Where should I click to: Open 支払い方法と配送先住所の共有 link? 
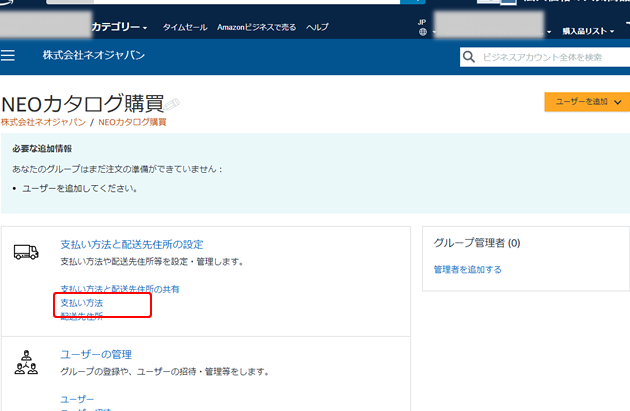click(x=120, y=289)
